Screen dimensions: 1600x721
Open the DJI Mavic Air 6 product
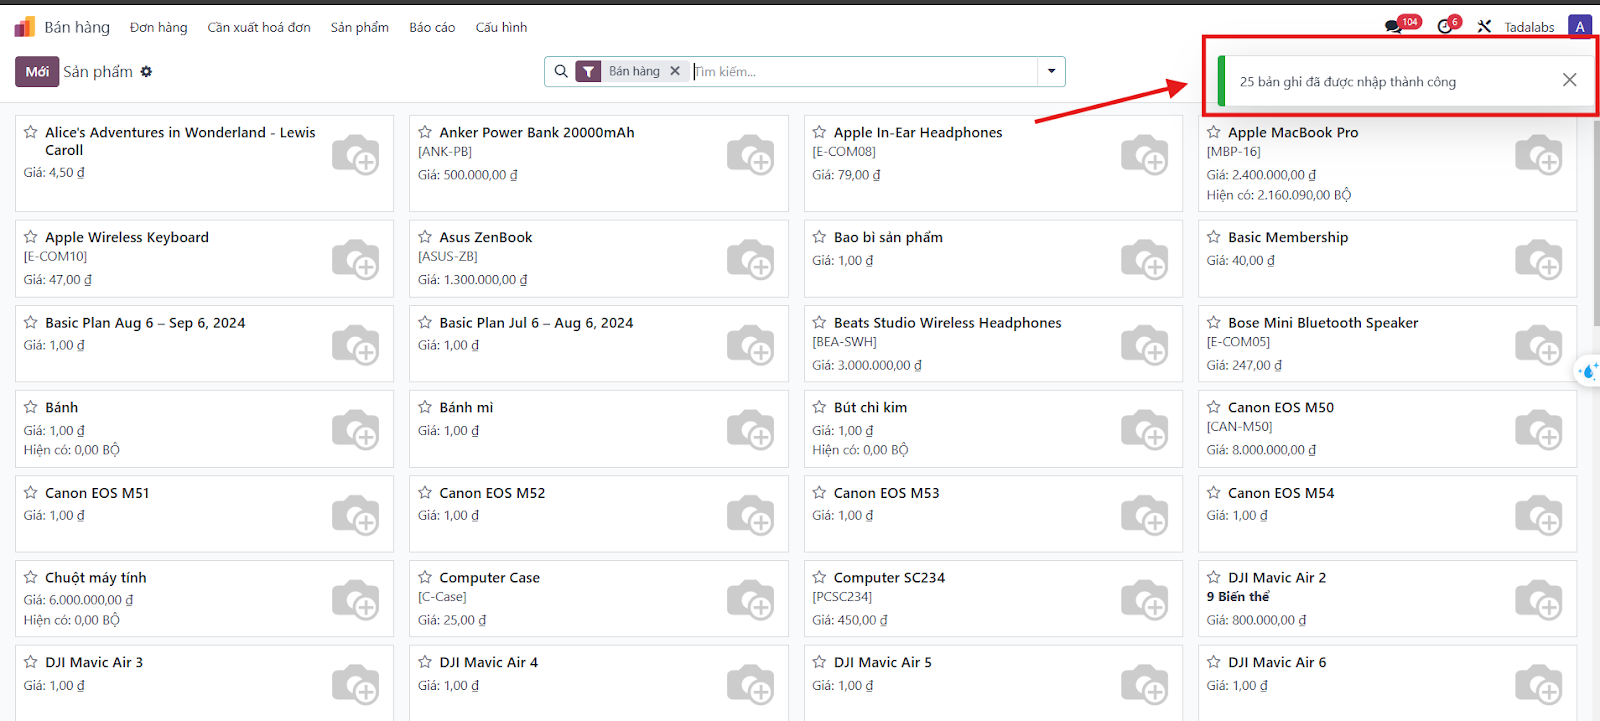pyautogui.click(x=1387, y=683)
